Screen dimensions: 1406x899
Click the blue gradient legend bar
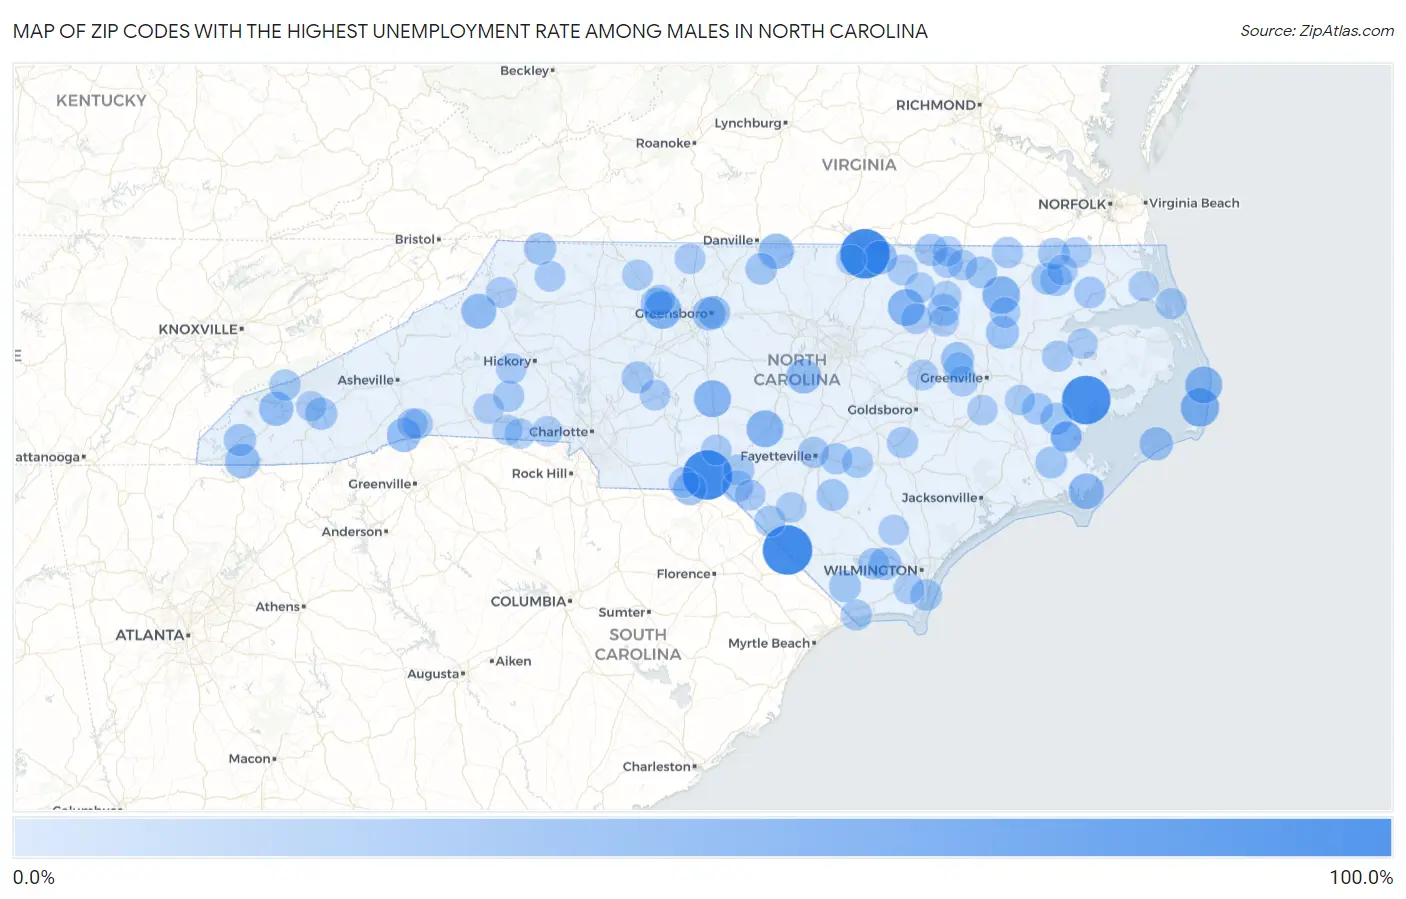[702, 838]
